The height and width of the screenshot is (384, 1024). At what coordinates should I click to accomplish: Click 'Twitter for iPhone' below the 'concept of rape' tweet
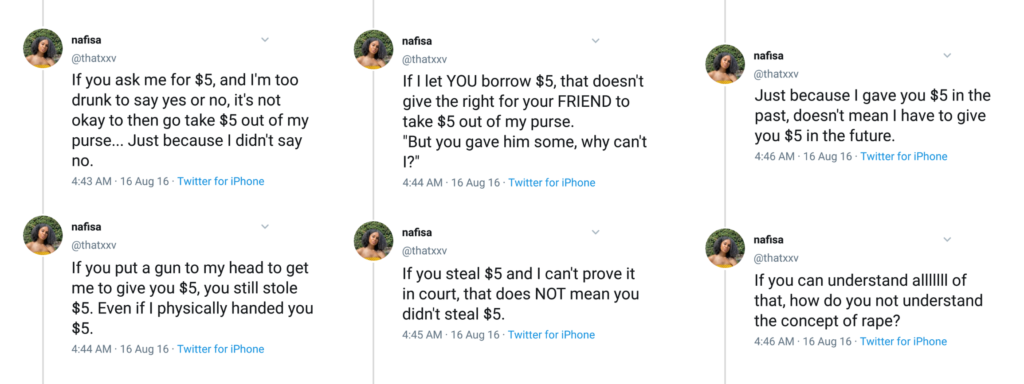tap(903, 342)
